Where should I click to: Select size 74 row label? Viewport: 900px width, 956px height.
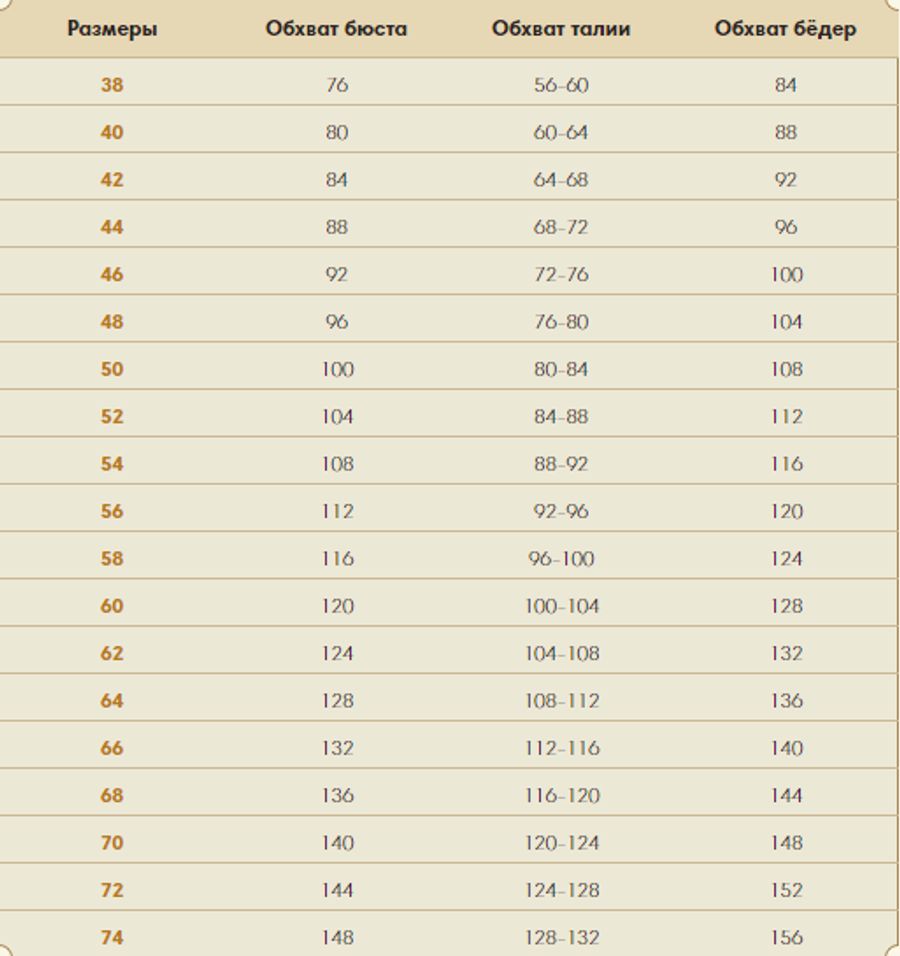(x=112, y=938)
